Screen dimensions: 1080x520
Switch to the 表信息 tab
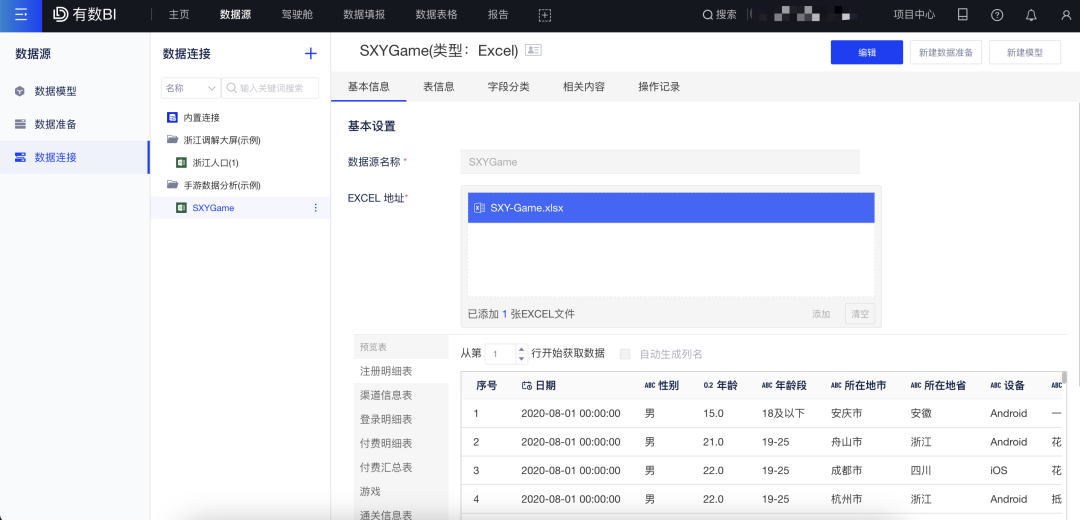pos(438,87)
